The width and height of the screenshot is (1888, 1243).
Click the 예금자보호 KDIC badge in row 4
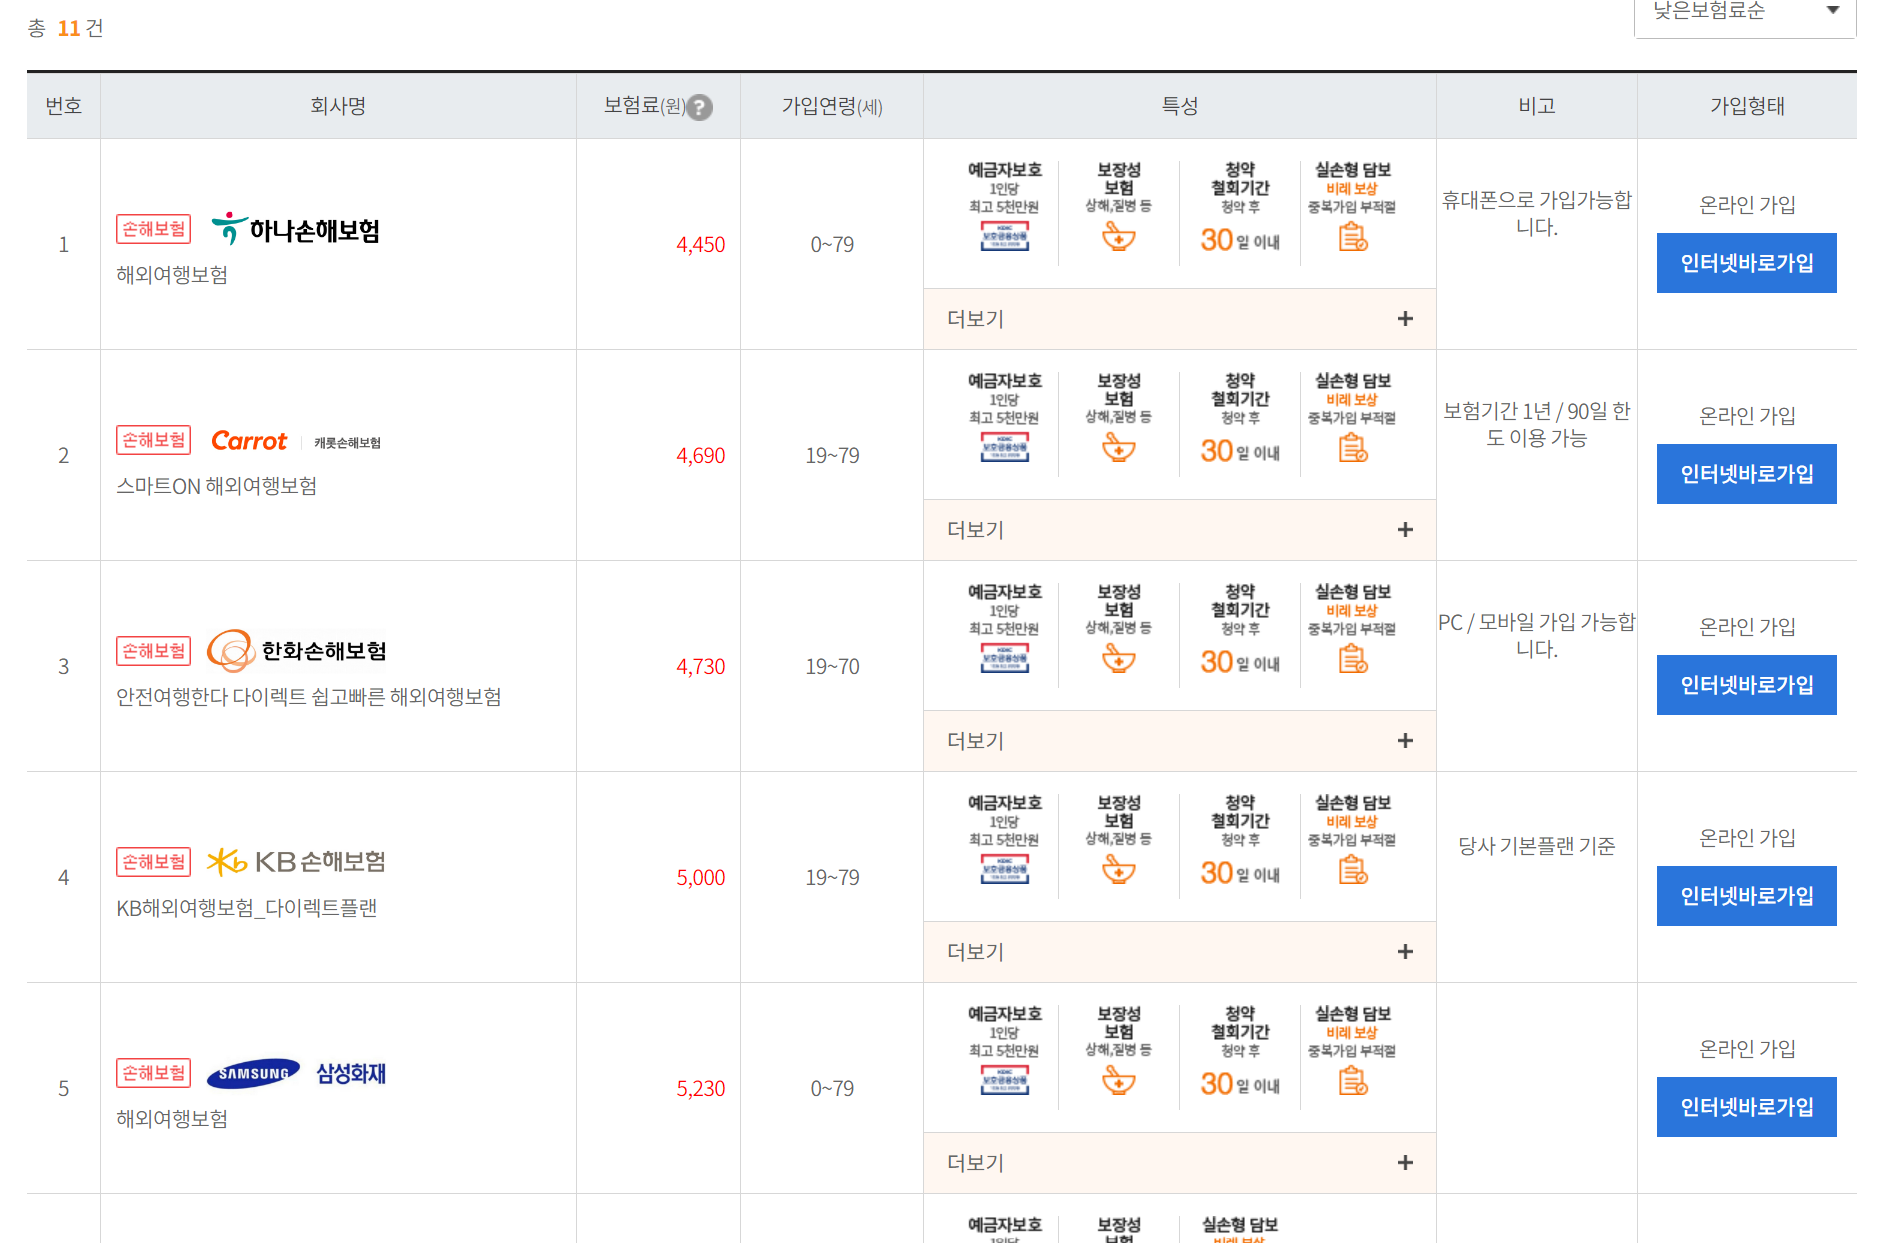click(1005, 869)
